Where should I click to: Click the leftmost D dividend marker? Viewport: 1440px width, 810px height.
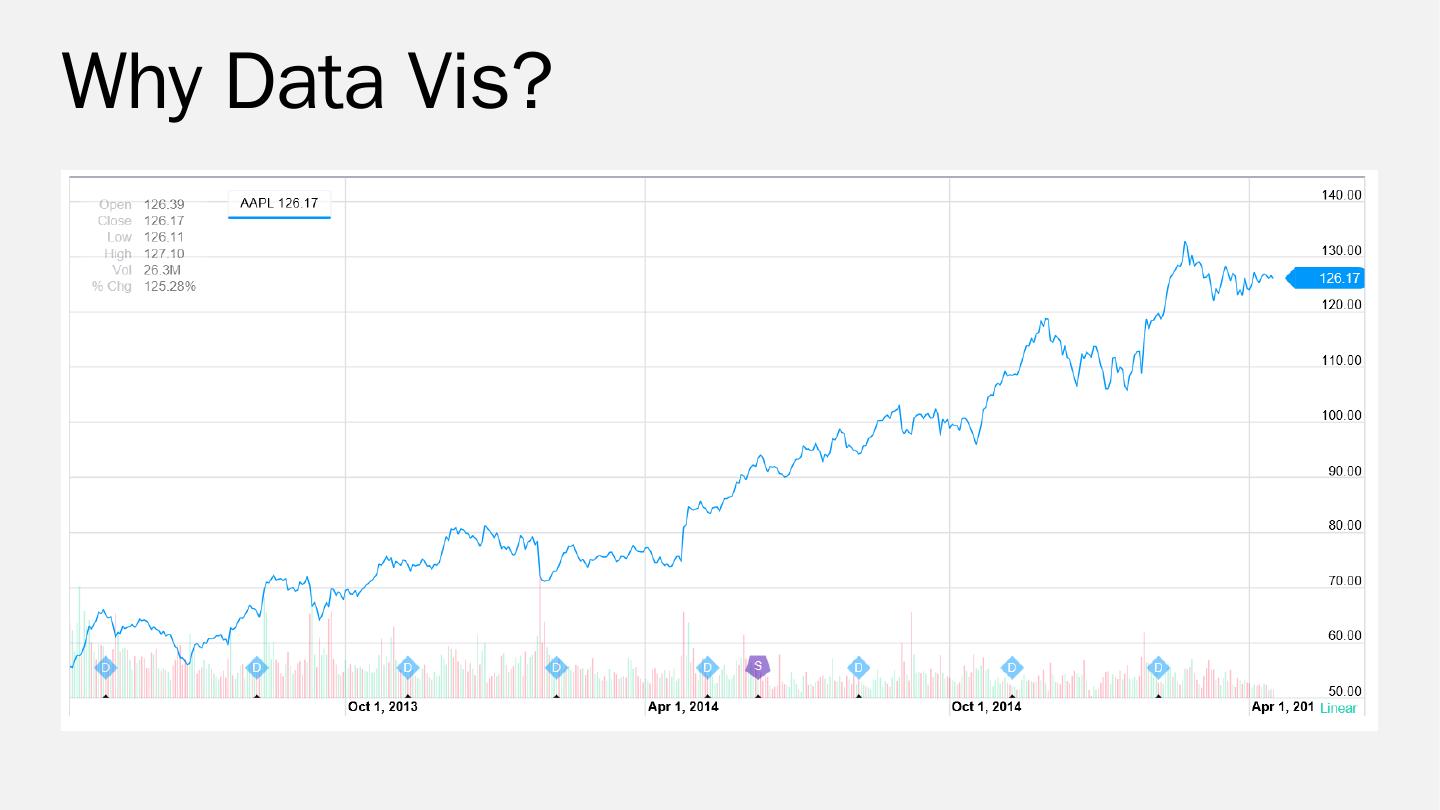coord(106,667)
